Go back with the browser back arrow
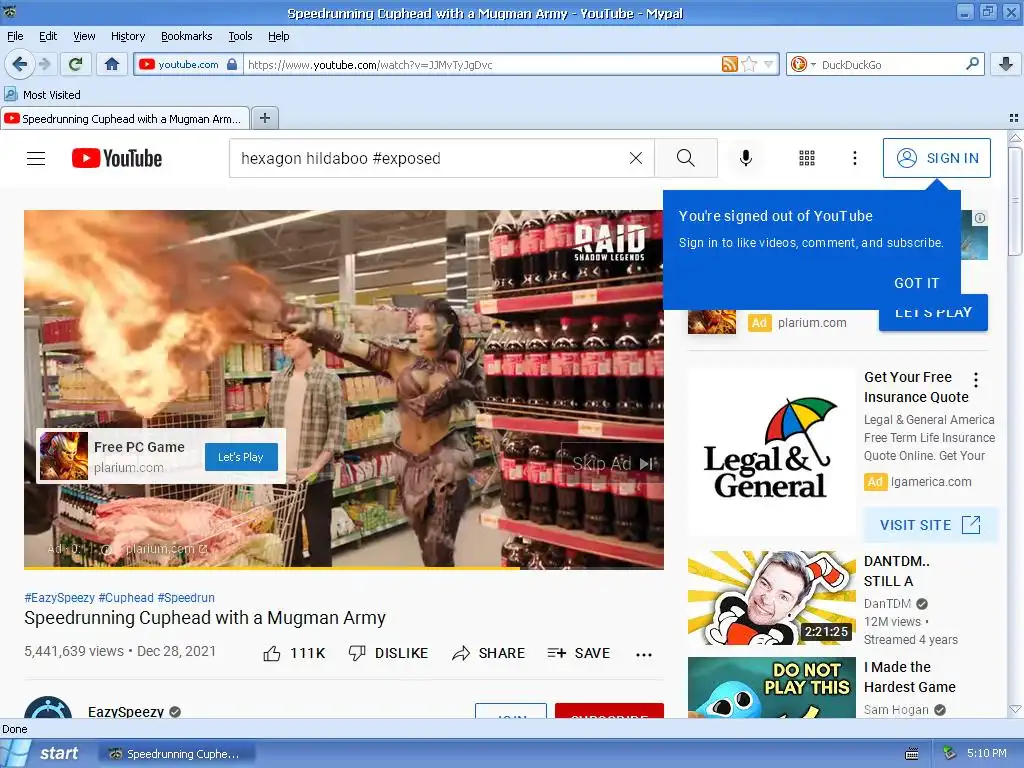The image size is (1024, 768). pyautogui.click(x=19, y=64)
